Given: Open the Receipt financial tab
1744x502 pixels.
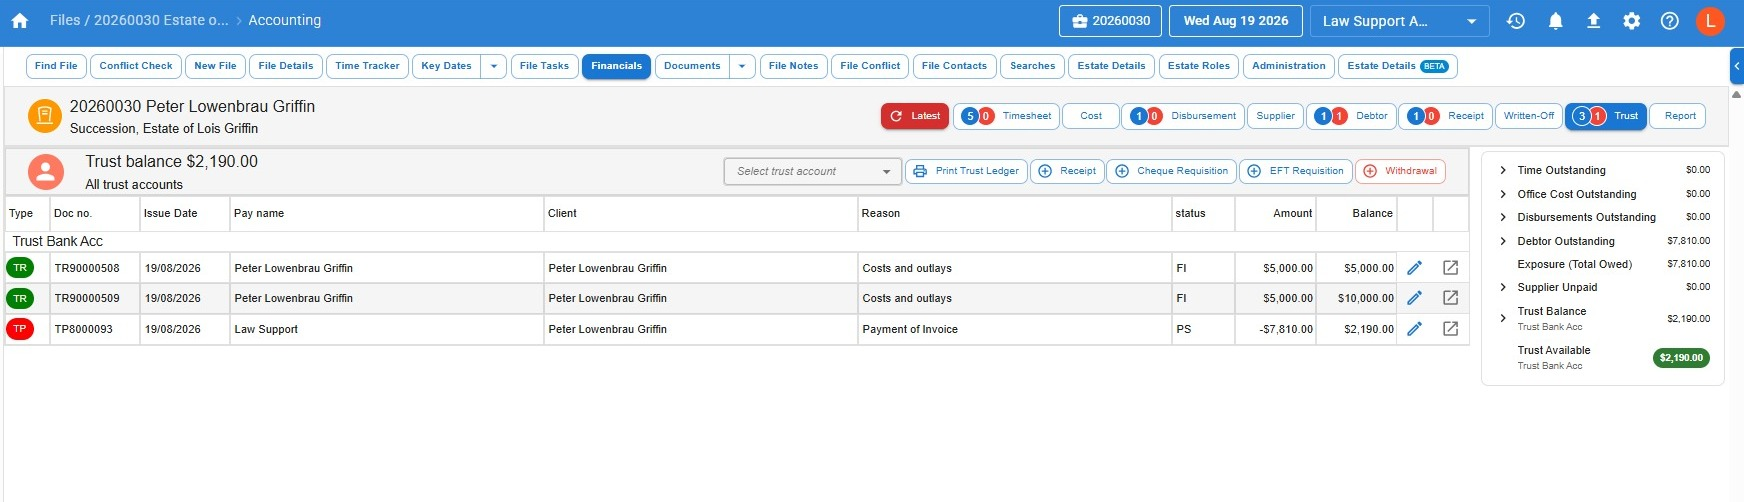Looking at the screenshot, I should point(1445,116).
